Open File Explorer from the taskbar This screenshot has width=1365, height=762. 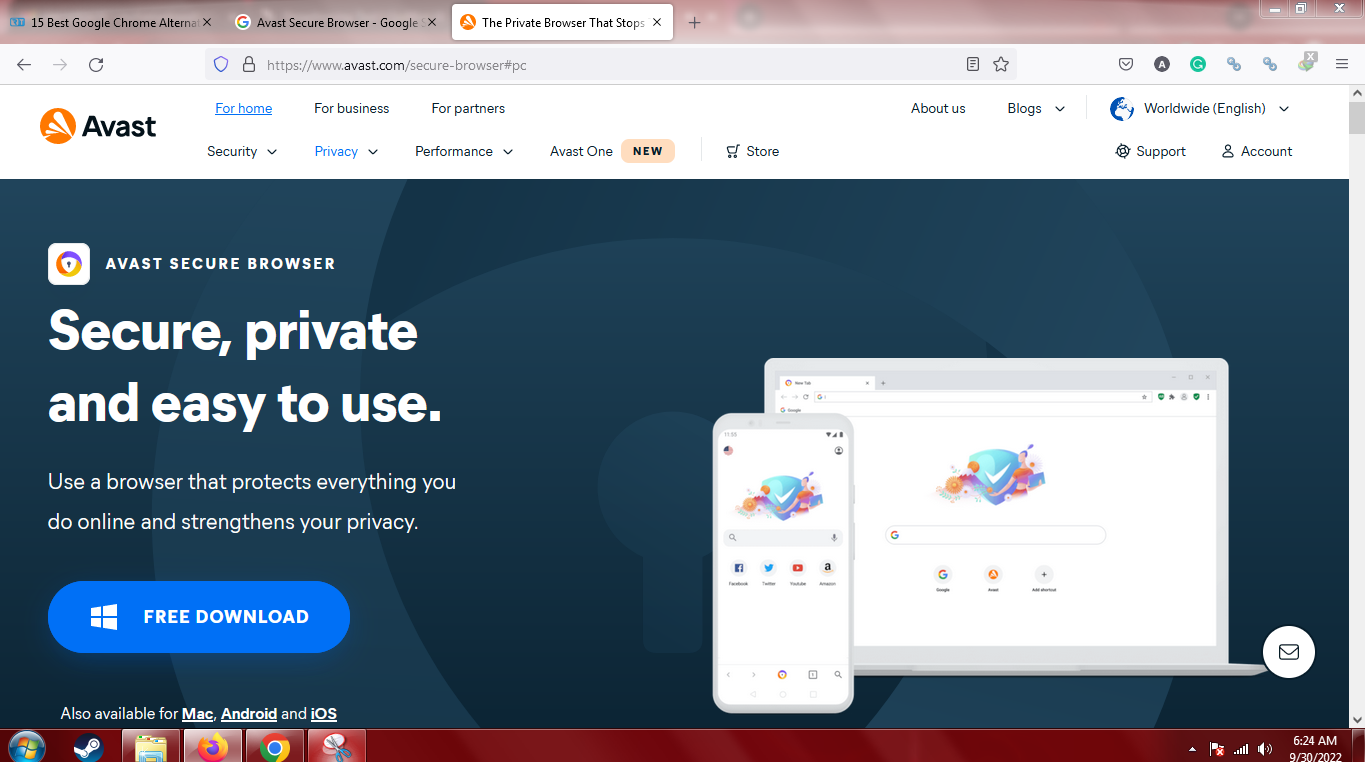pyautogui.click(x=151, y=747)
